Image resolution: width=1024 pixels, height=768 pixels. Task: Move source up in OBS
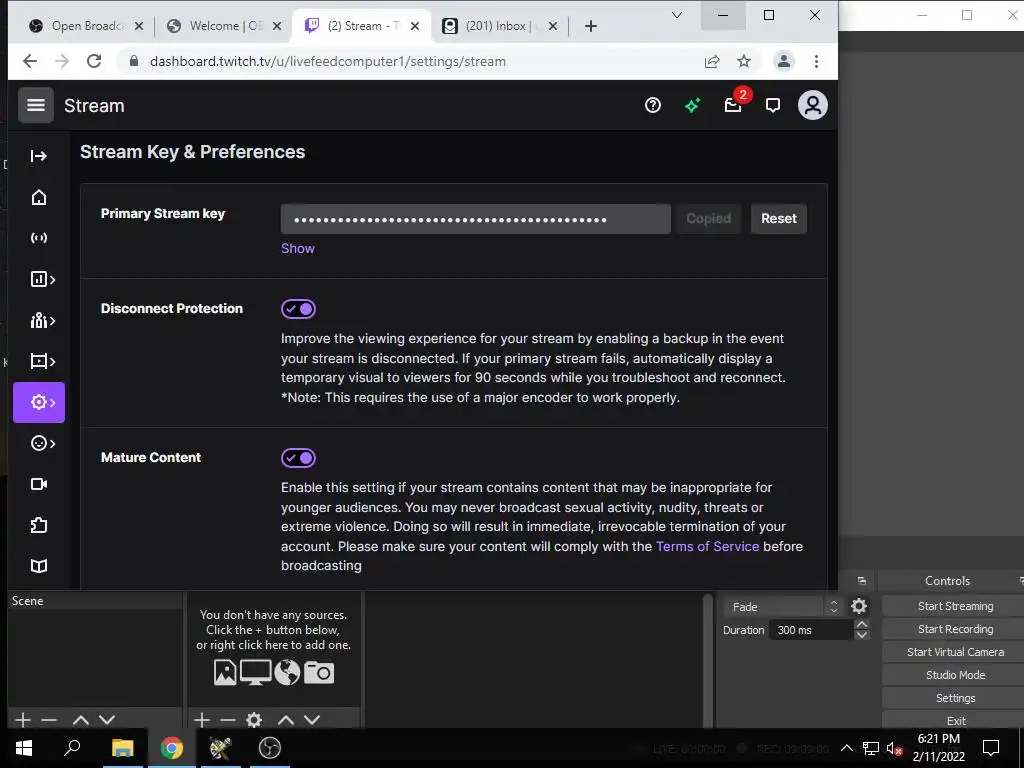[286, 720]
